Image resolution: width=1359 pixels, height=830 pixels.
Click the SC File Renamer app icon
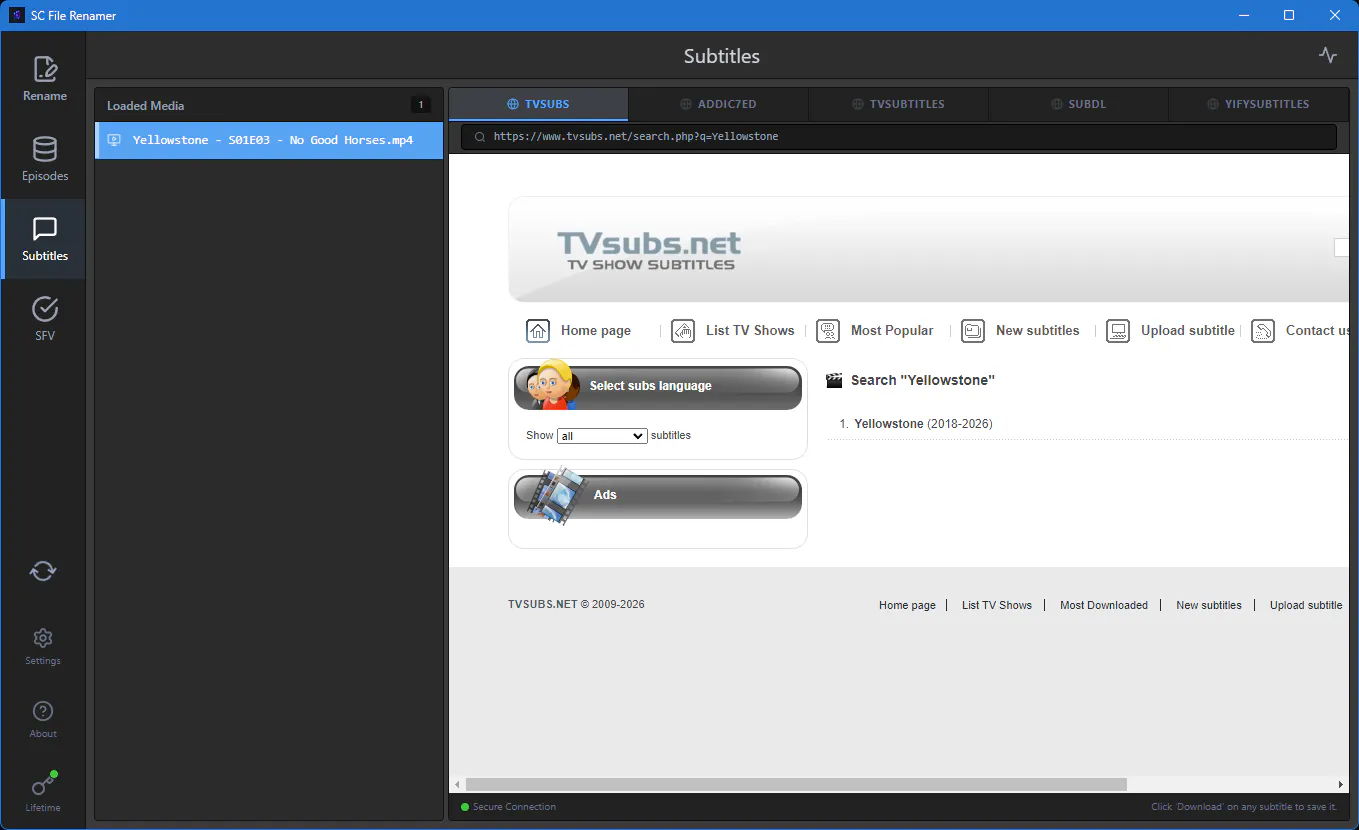point(17,15)
